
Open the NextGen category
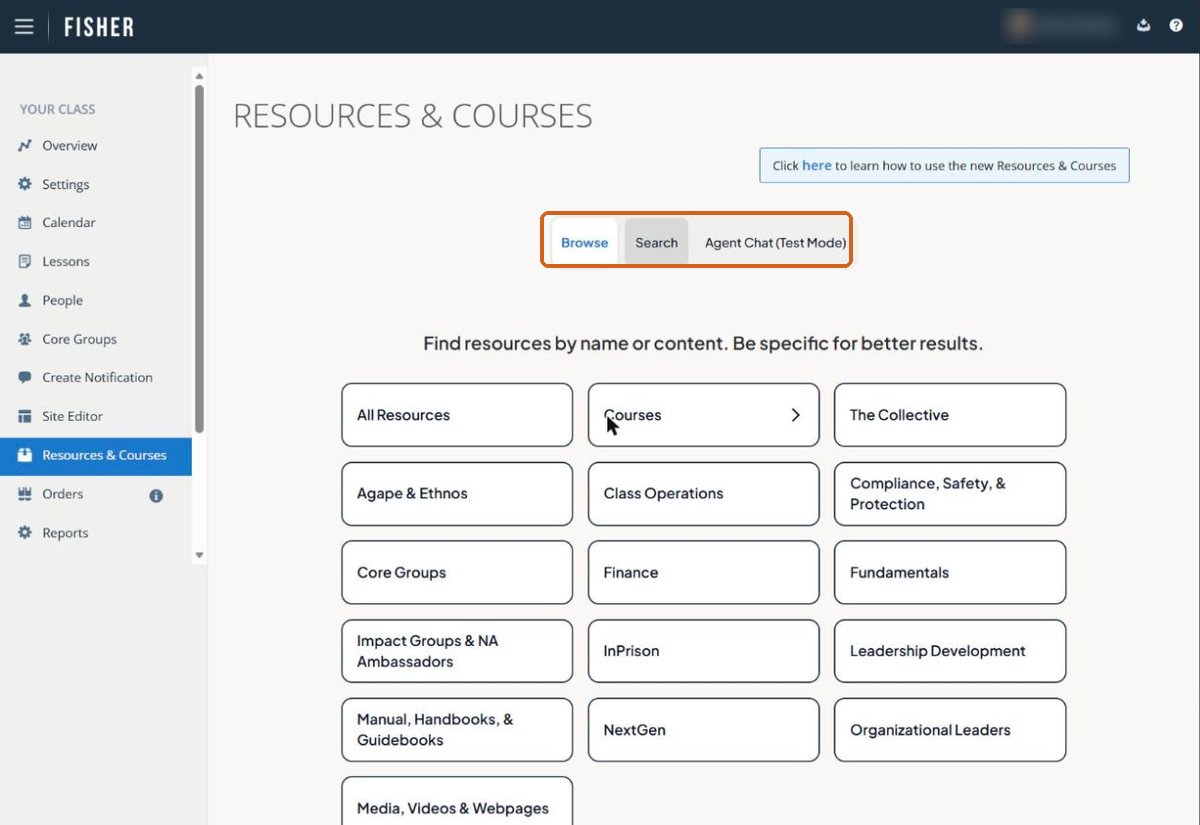coord(703,730)
